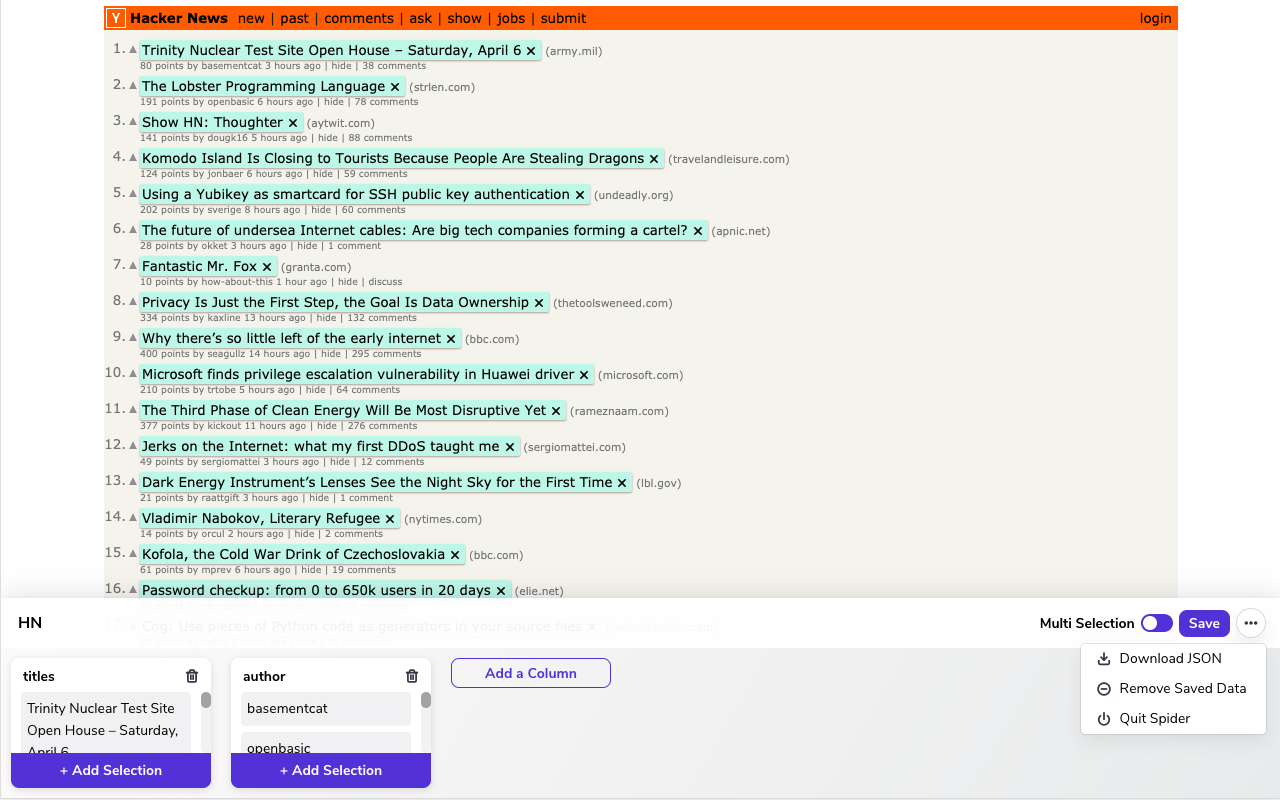The width and height of the screenshot is (1280, 800).
Task: Open the 'comments' page in nav bar
Action: pyautogui.click(x=359, y=18)
